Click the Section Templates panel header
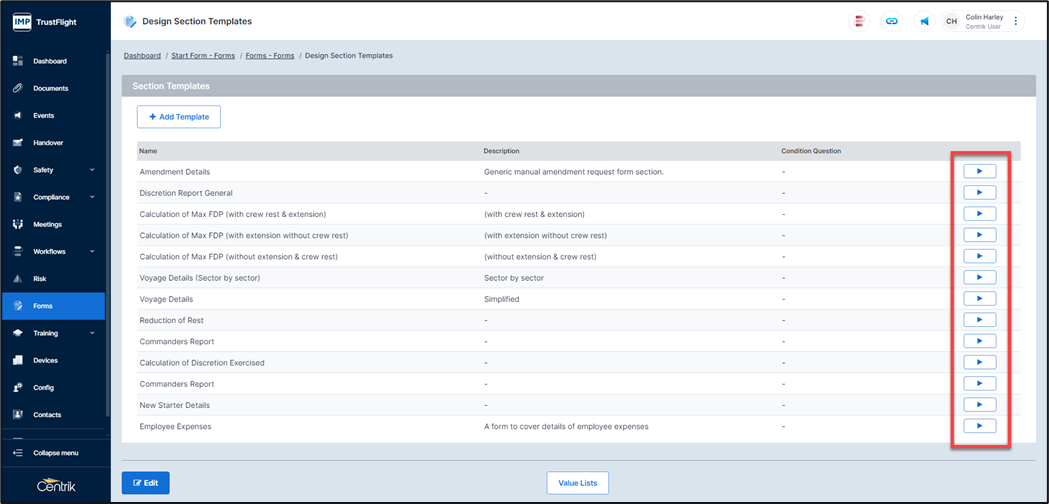1049x504 pixels. pos(578,86)
